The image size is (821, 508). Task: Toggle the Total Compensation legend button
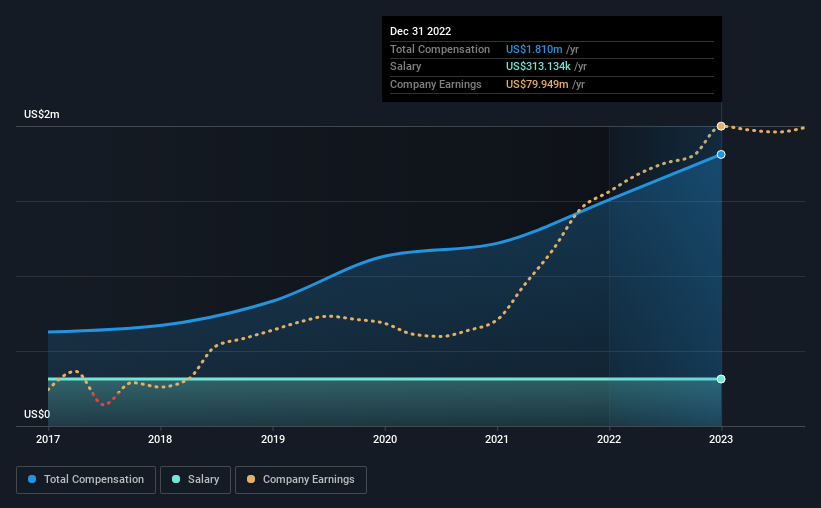[x=86, y=480]
